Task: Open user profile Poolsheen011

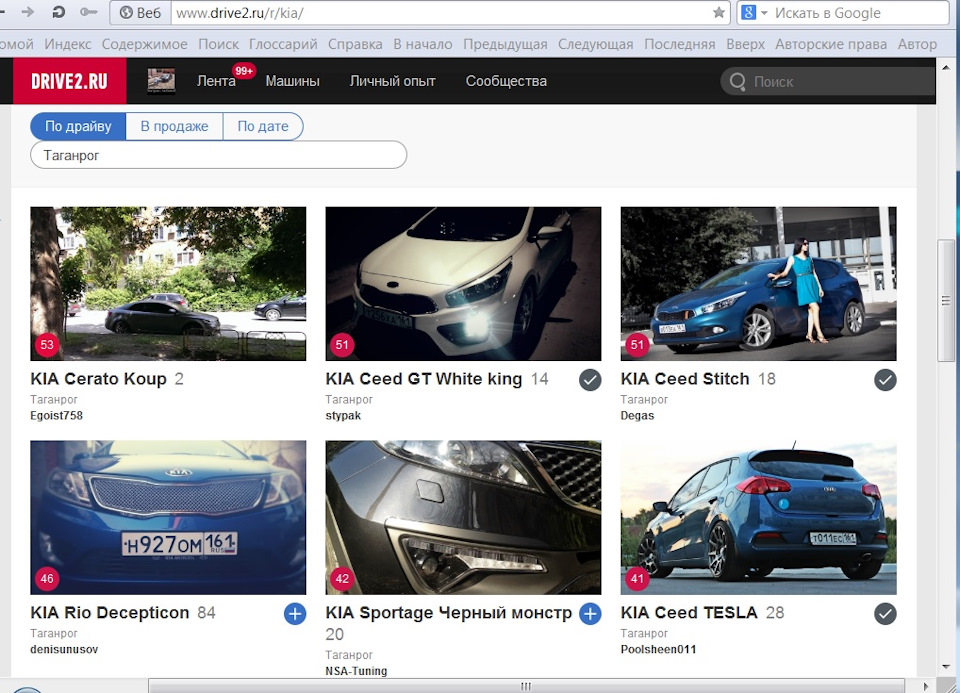Action: tap(658, 650)
